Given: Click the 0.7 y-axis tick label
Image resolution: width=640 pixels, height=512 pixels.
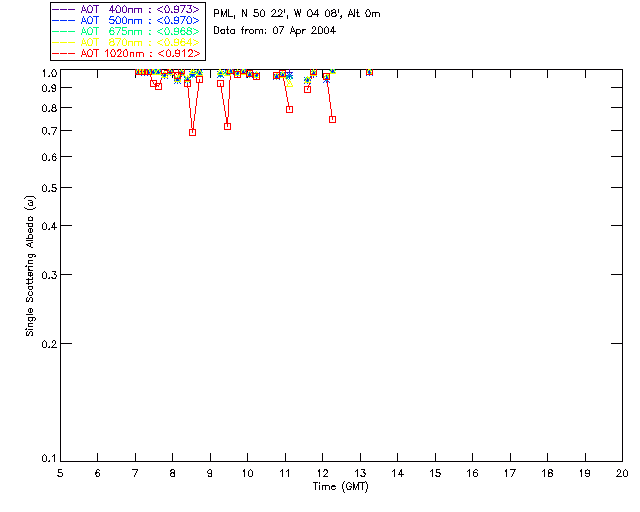Looking at the screenshot, I should 49,131.
